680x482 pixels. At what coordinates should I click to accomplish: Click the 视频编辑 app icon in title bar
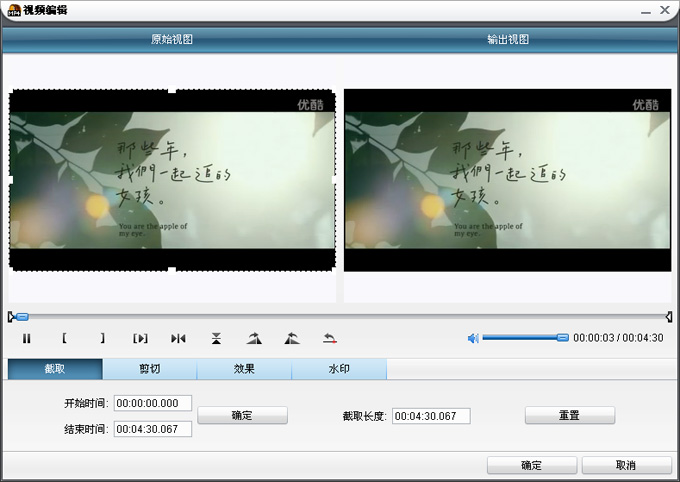[x=14, y=10]
